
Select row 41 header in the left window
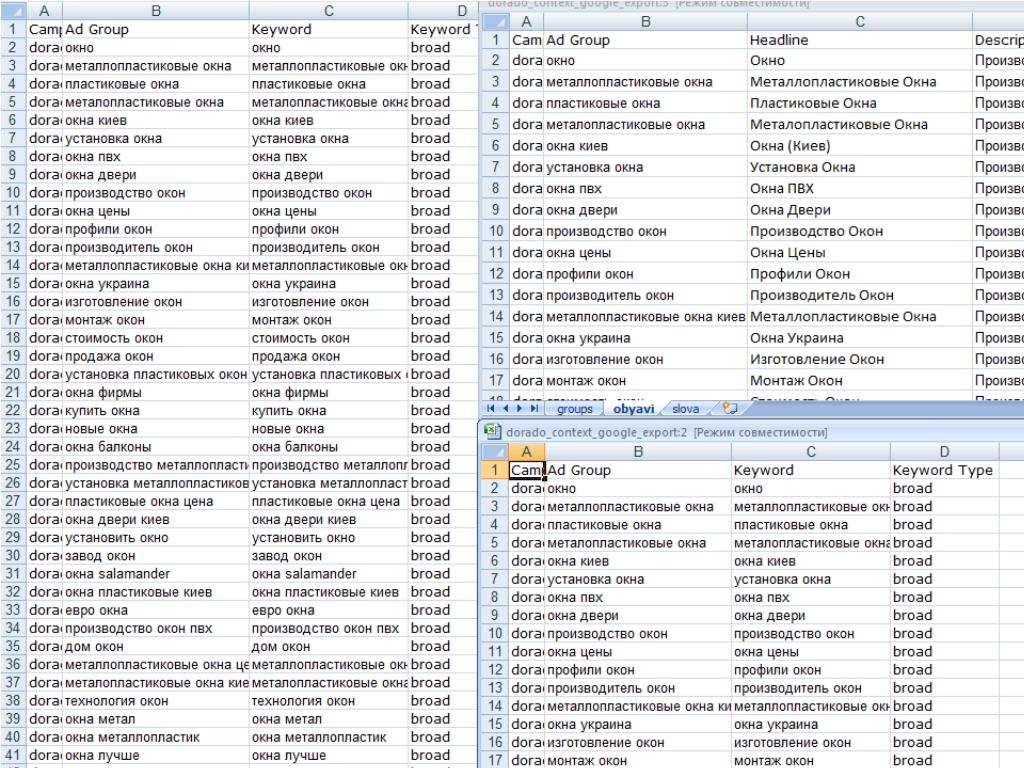click(x=13, y=755)
